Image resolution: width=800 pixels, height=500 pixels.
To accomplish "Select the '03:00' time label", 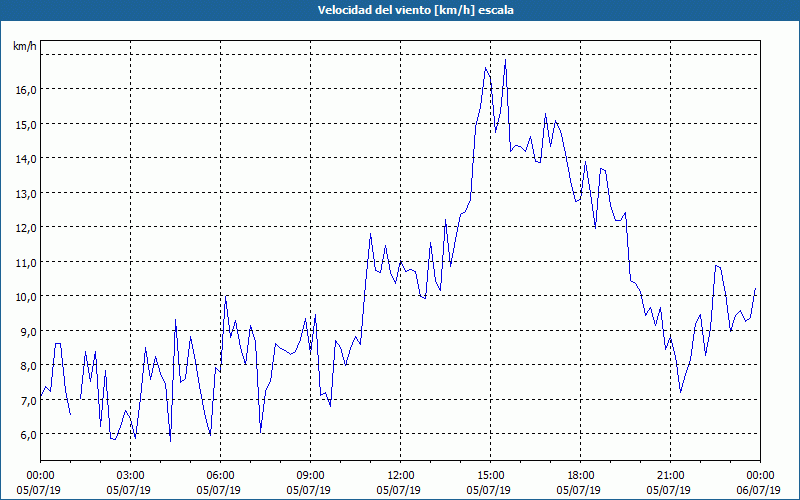I will click(131, 476).
